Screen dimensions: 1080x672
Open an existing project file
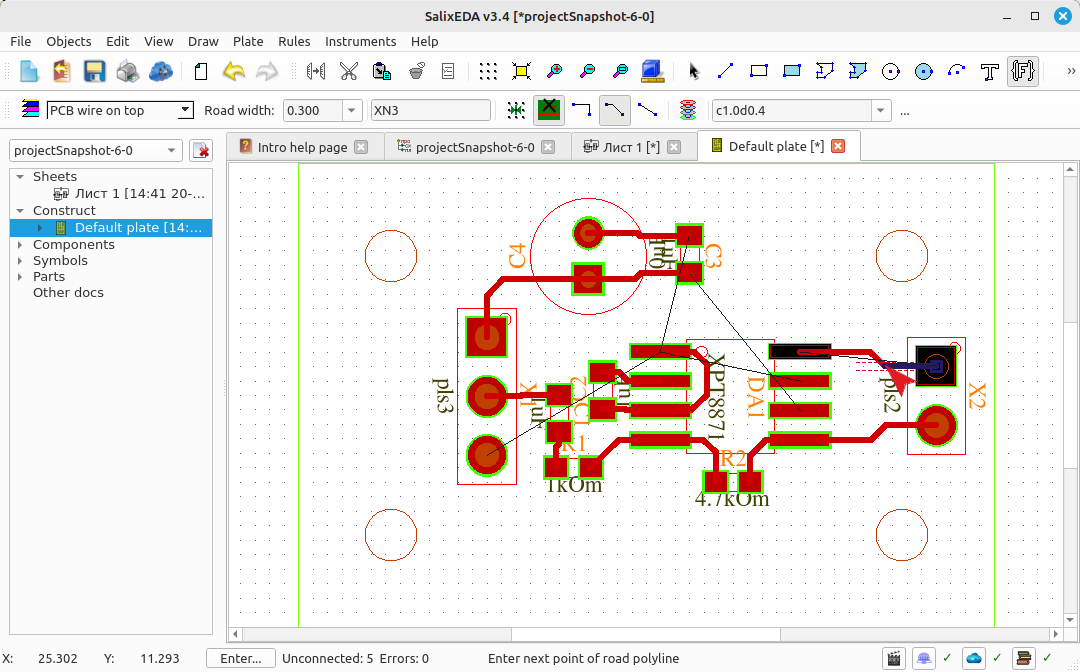coord(61,71)
